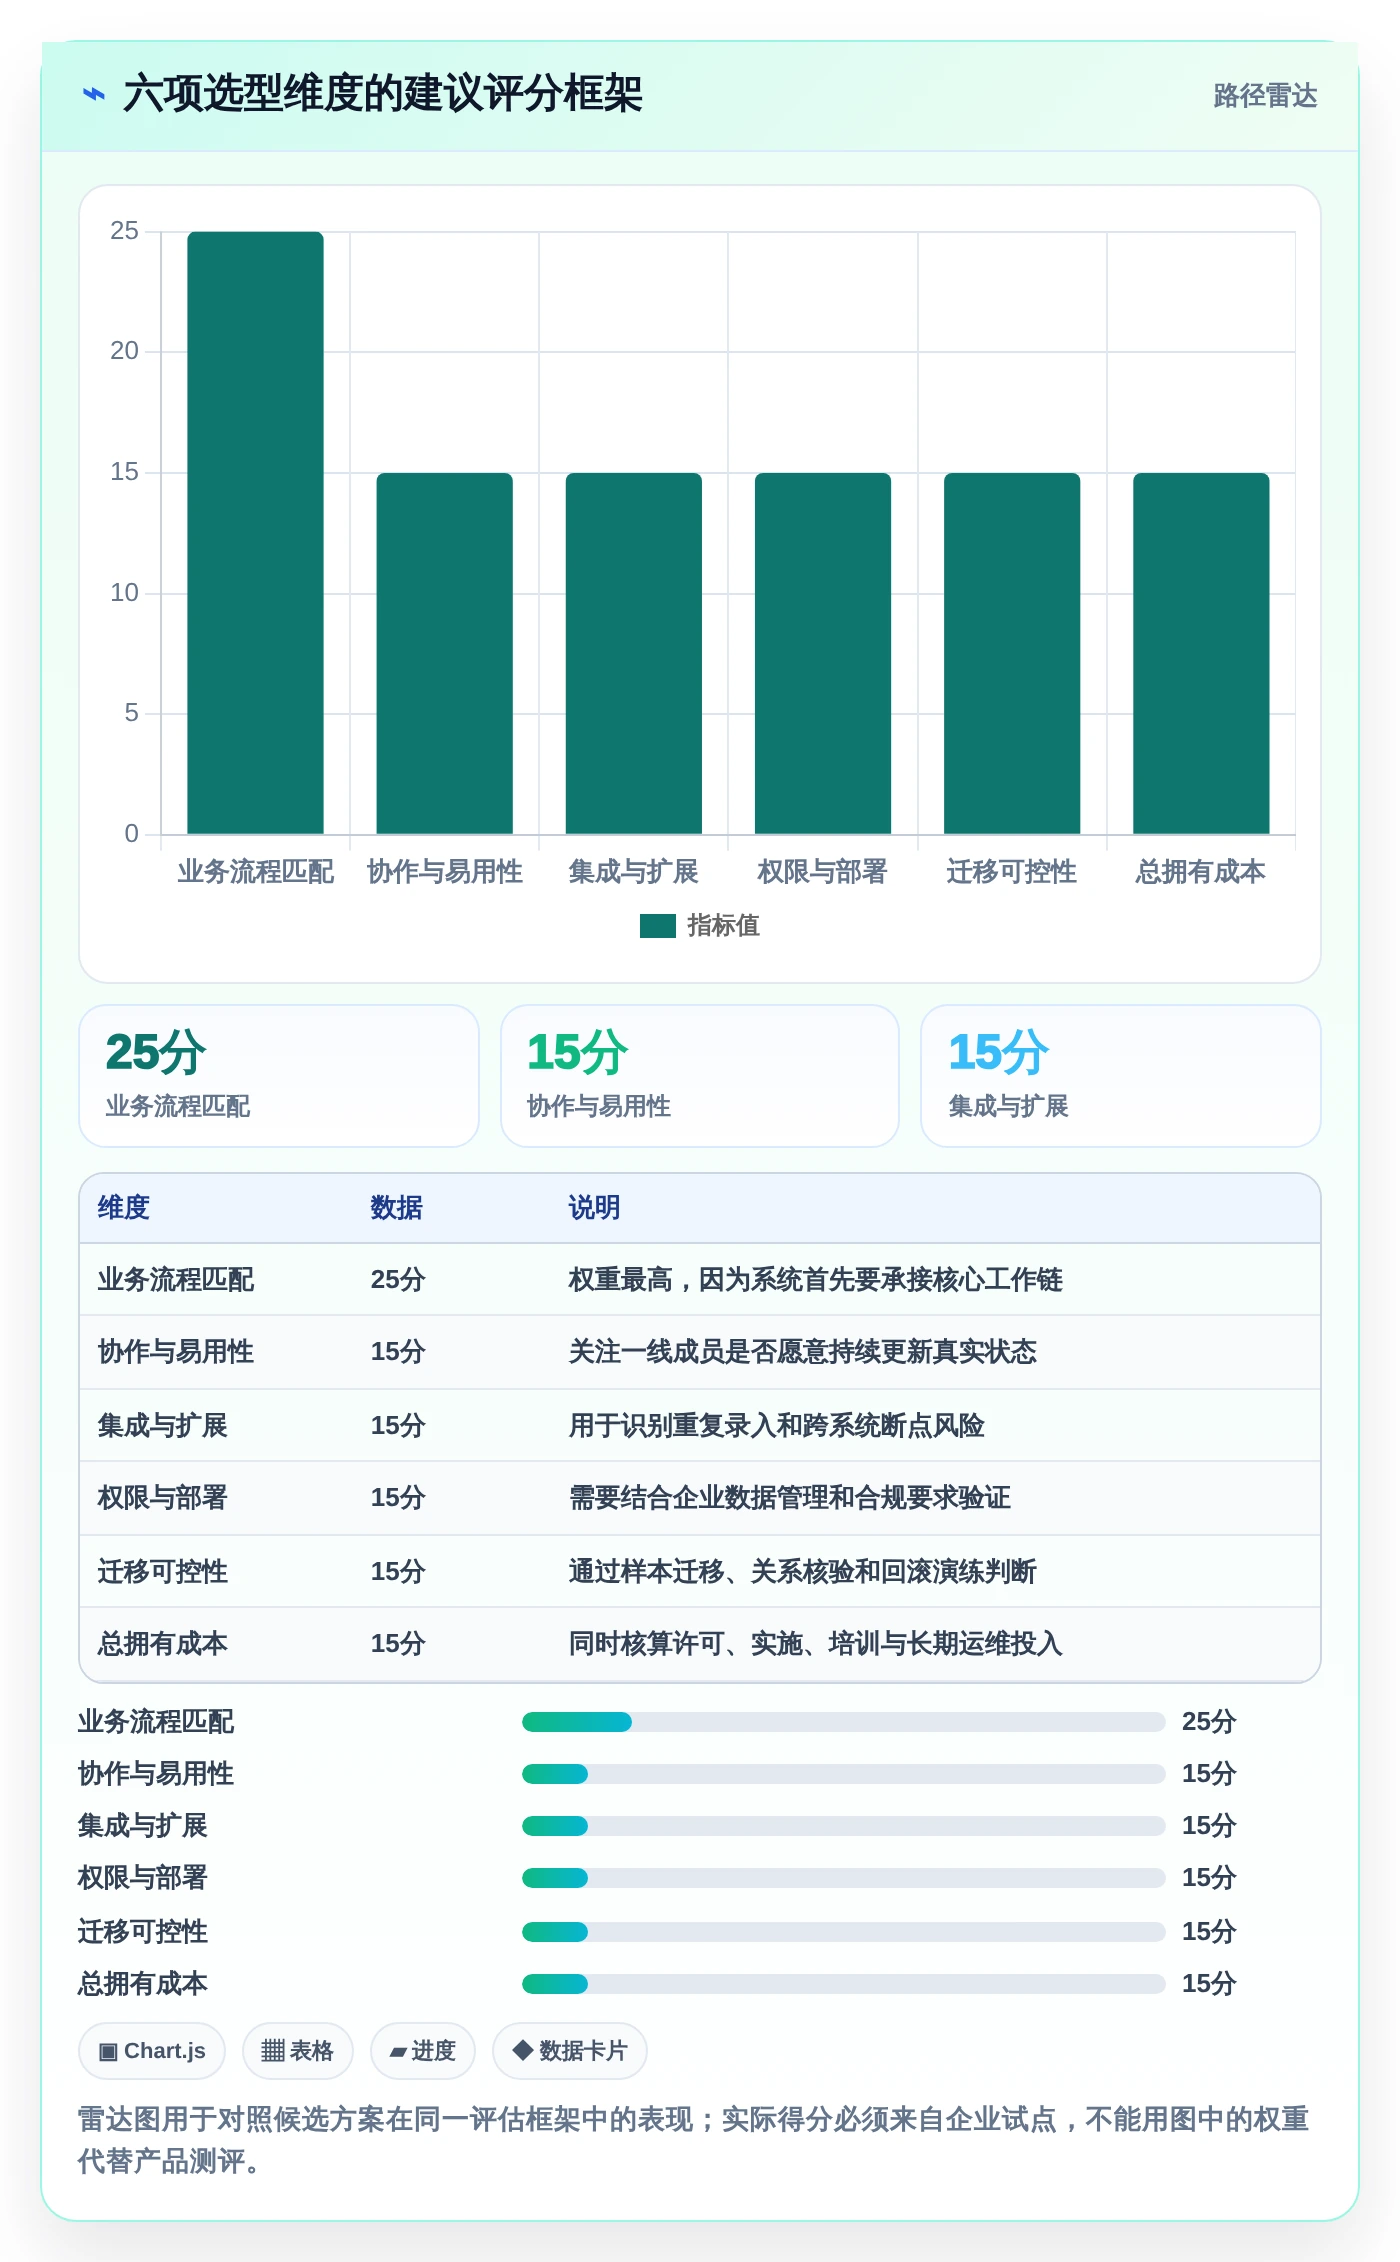Click the 协作与易用性 bar in chart
1400x2262 pixels.
(x=444, y=653)
